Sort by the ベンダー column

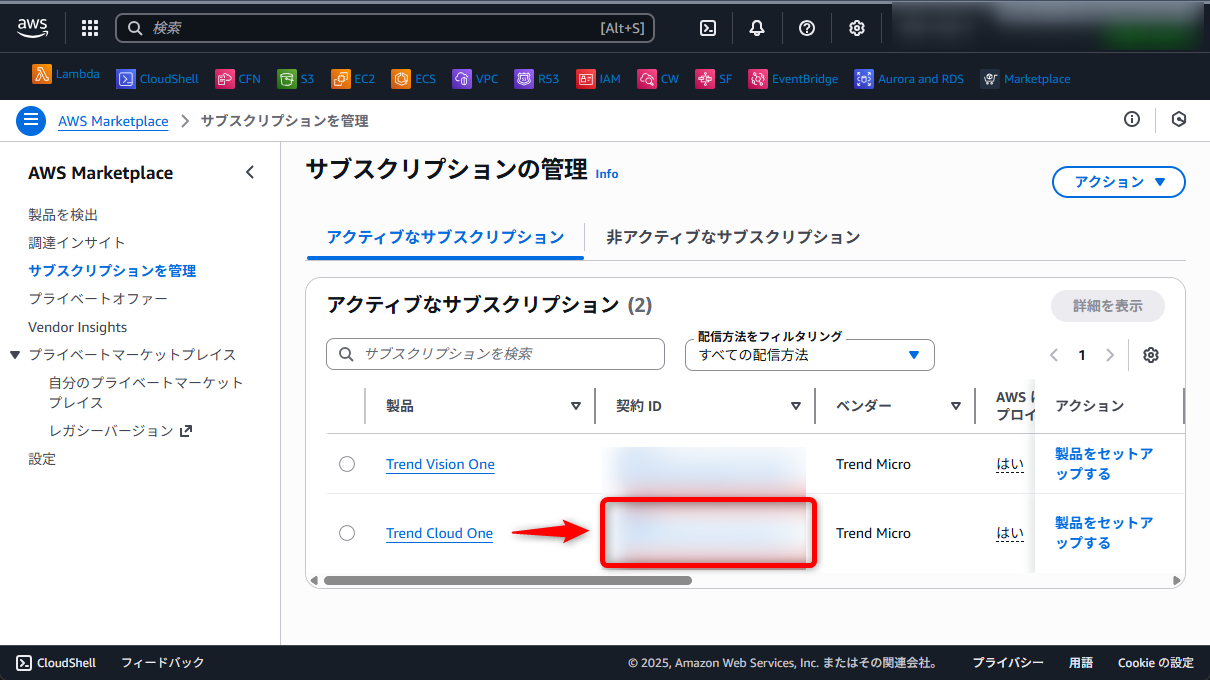955,406
